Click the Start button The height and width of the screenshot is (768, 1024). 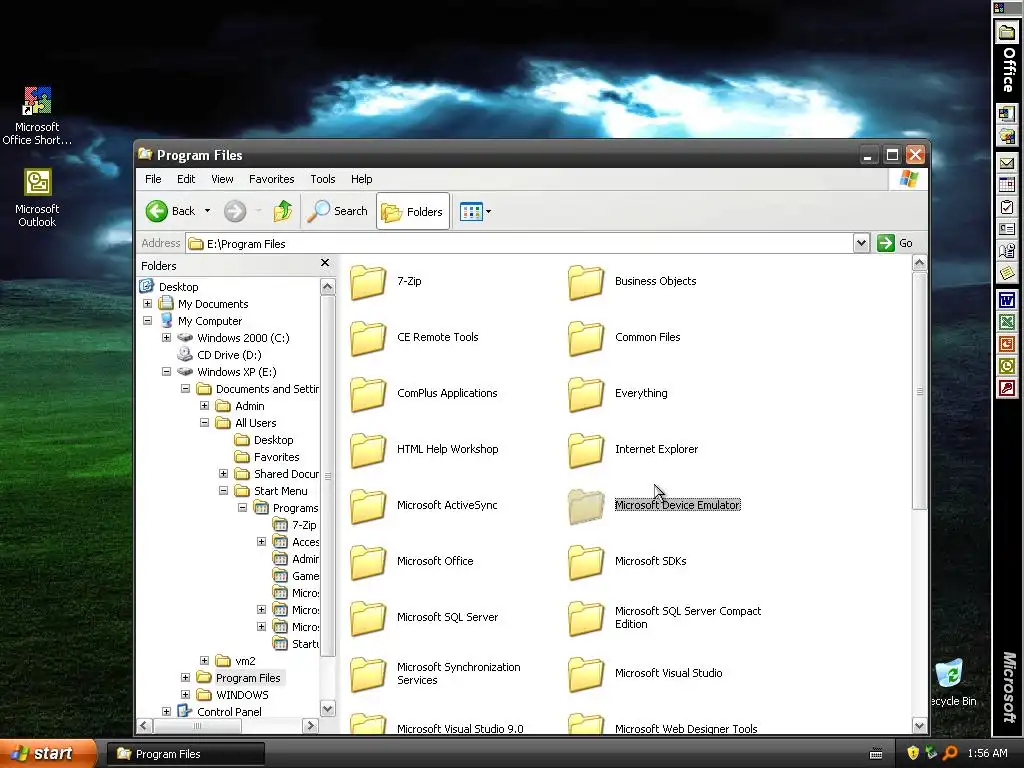click(x=48, y=753)
